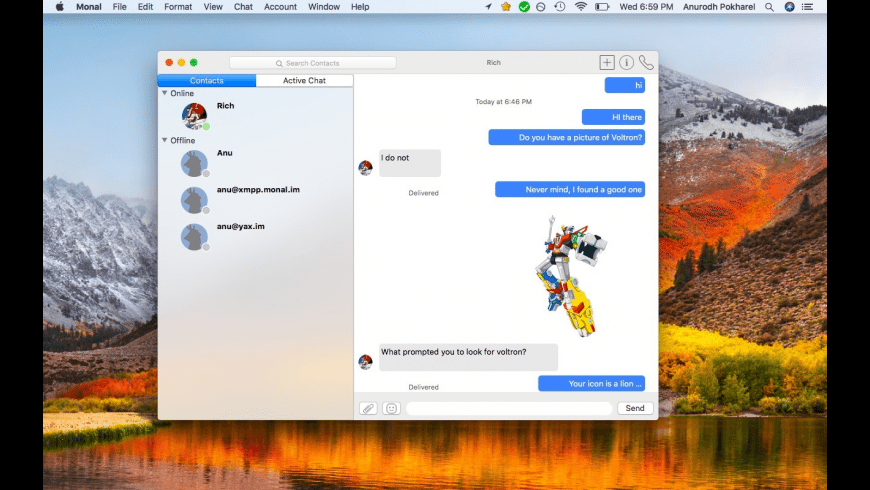
Task: Open the Account menu
Action: (280, 7)
